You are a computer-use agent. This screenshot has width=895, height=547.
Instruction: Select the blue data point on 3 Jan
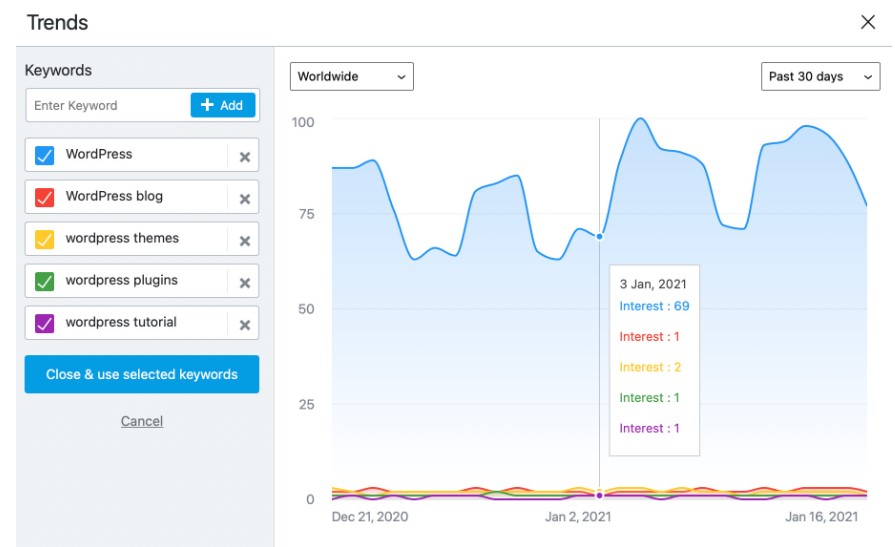pyautogui.click(x=599, y=236)
